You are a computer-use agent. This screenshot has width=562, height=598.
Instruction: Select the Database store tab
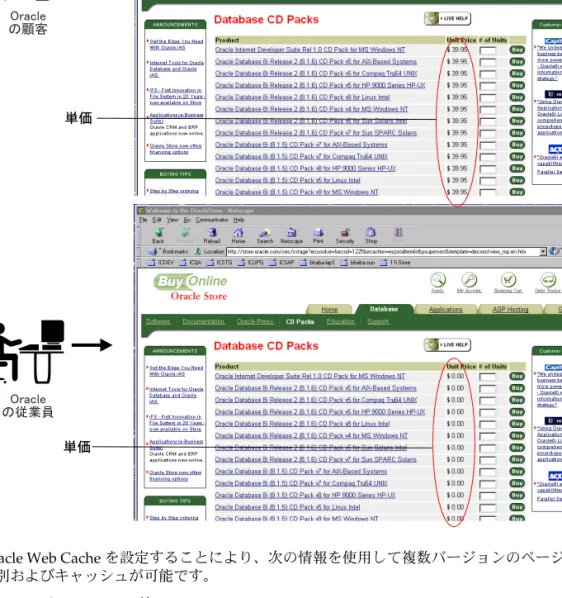pos(384,309)
